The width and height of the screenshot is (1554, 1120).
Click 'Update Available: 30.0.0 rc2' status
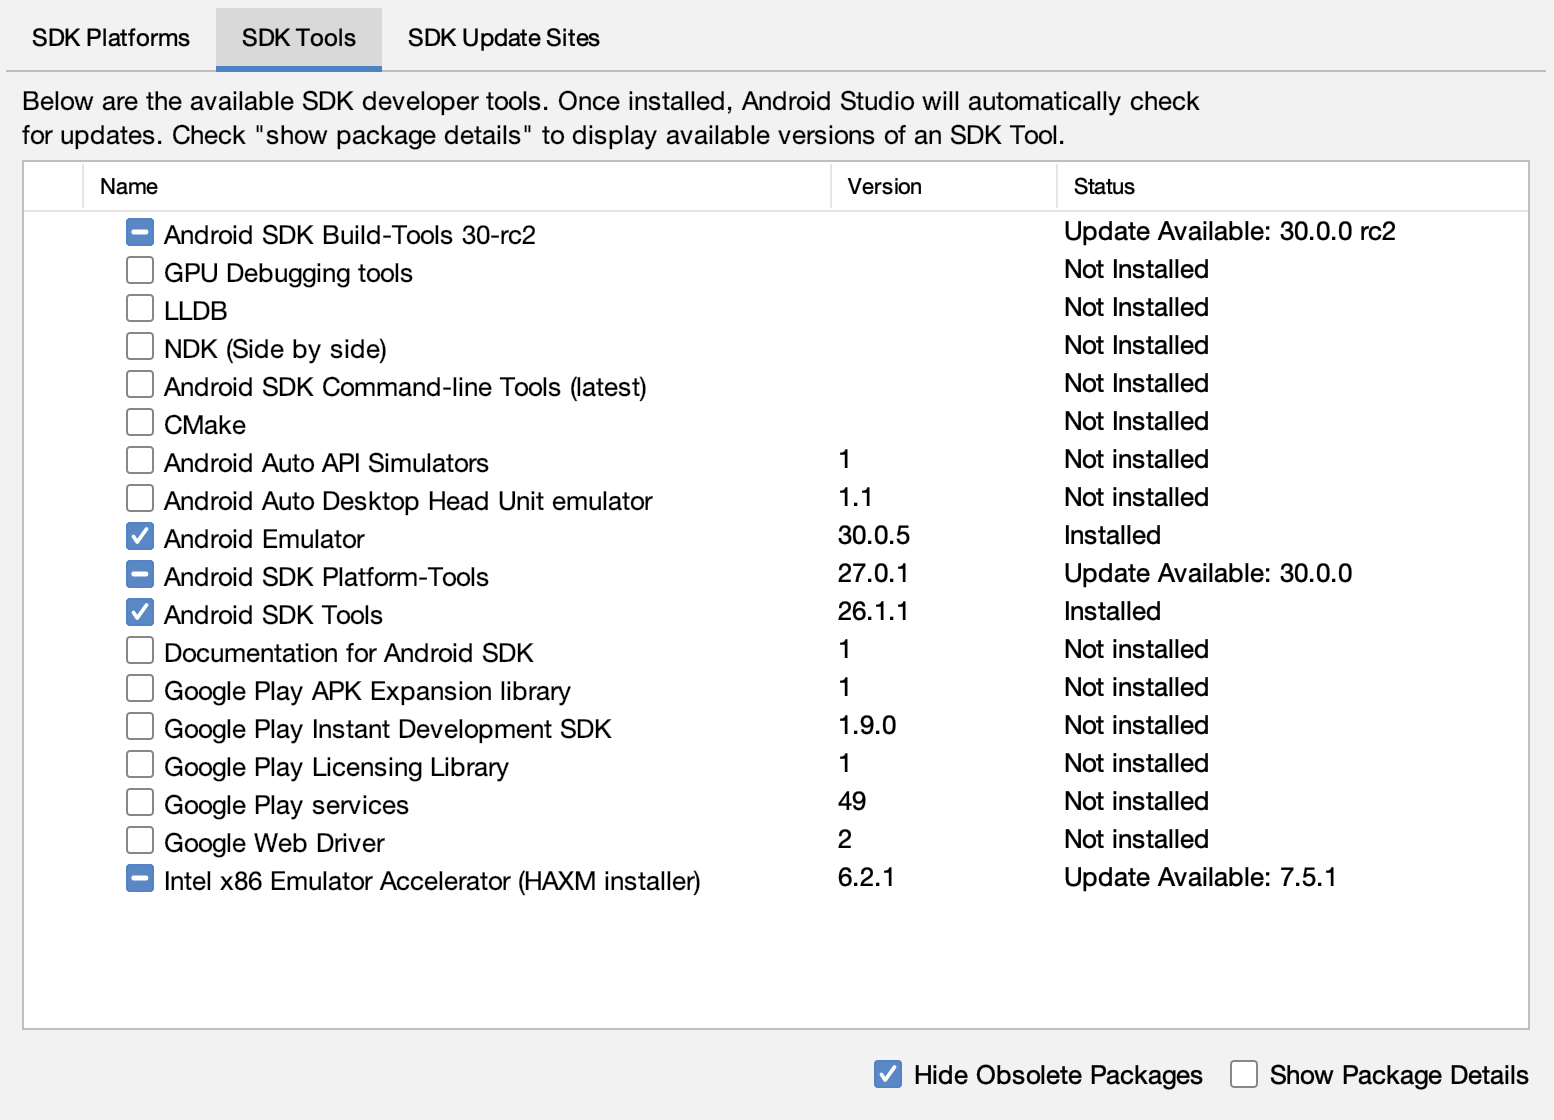[1229, 231]
